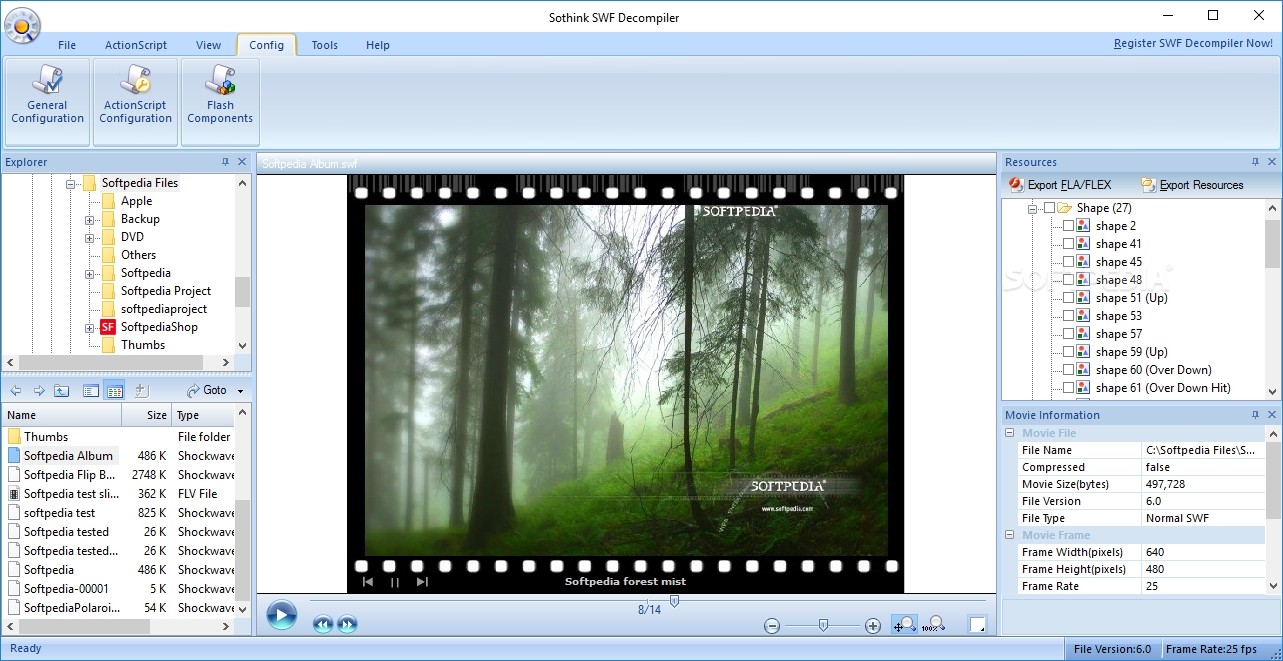Go forward in the Explorer file toolbar
The height and width of the screenshot is (661, 1283).
point(39,391)
